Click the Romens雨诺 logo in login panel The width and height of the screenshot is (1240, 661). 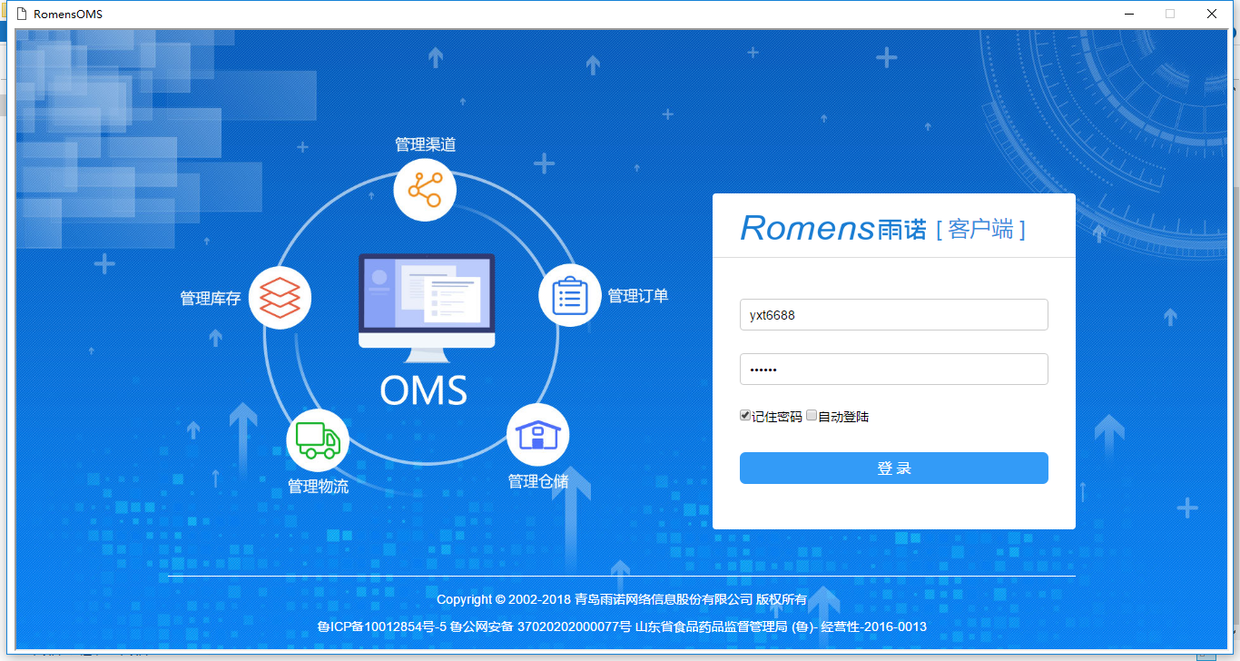point(835,228)
